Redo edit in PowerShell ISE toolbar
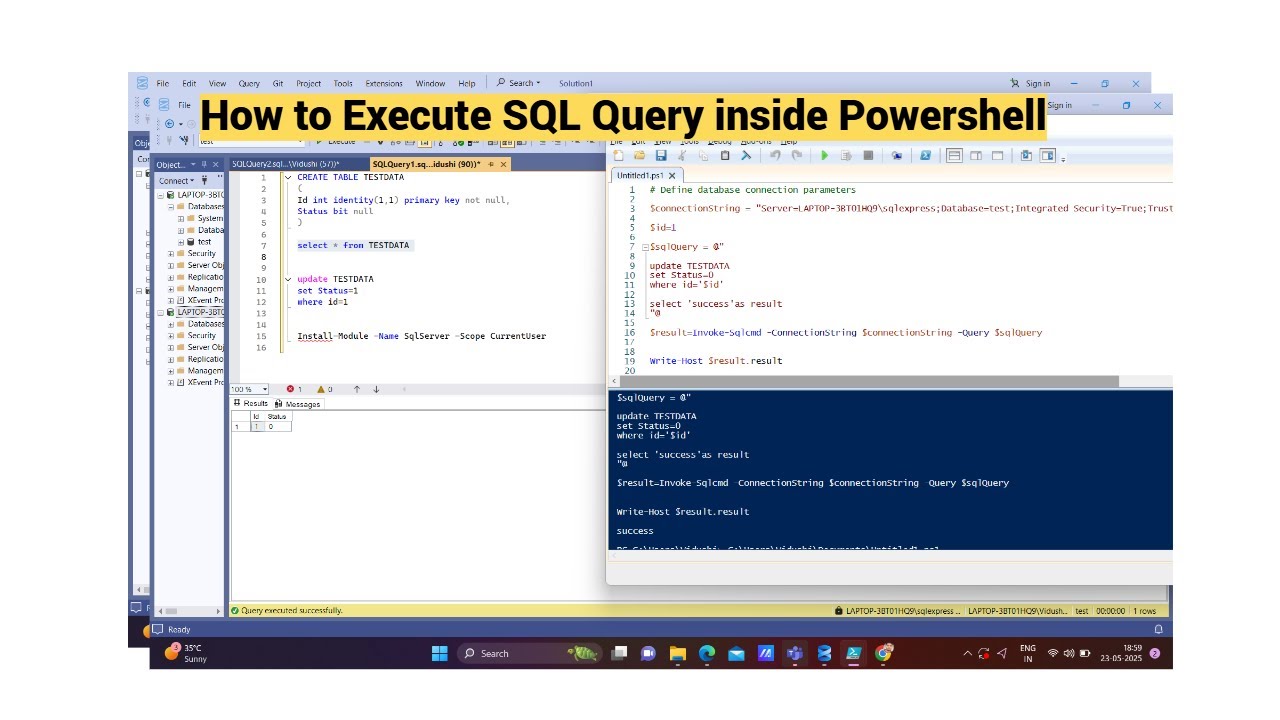 pos(797,155)
